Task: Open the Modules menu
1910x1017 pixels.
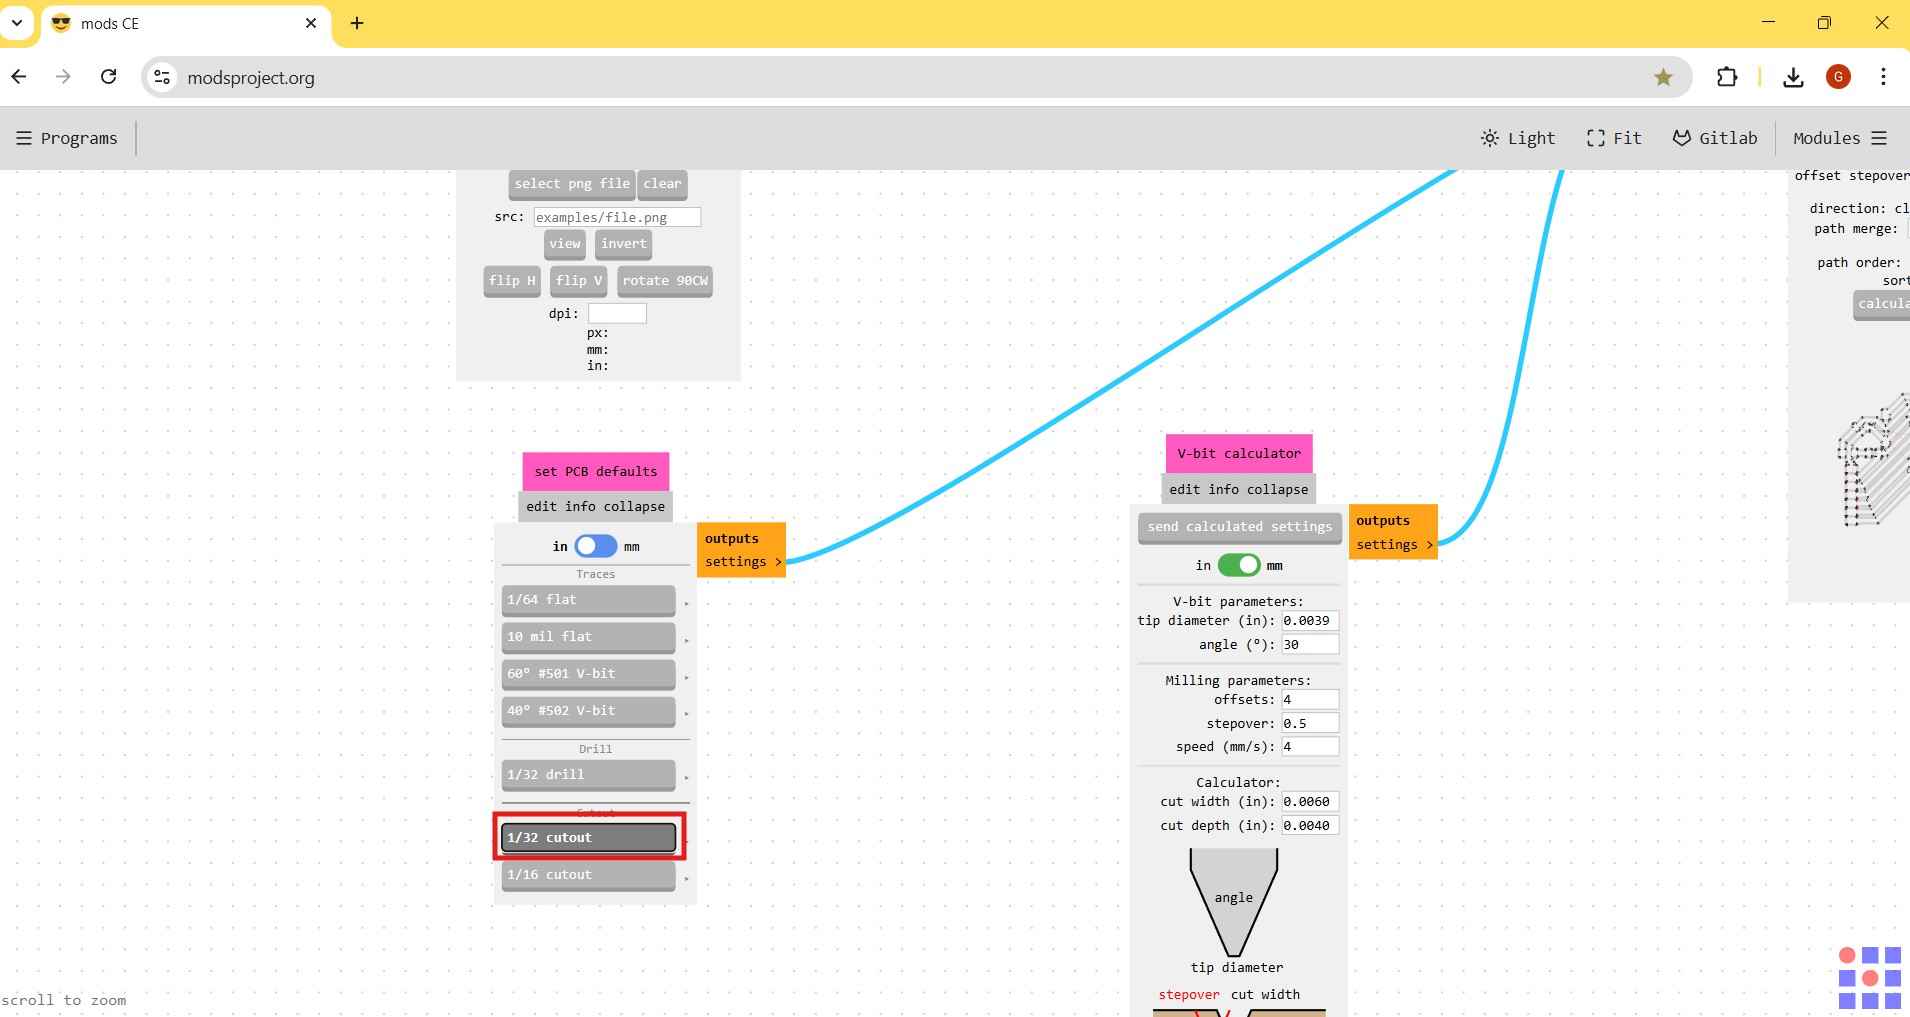Action: (x=1839, y=138)
